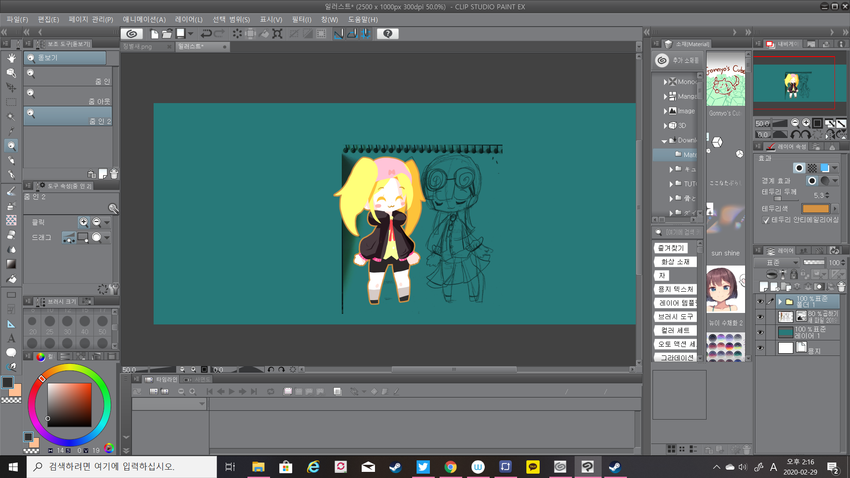The height and width of the screenshot is (478, 850).
Task: Click the Redo arrow in command bar
Action: point(220,34)
